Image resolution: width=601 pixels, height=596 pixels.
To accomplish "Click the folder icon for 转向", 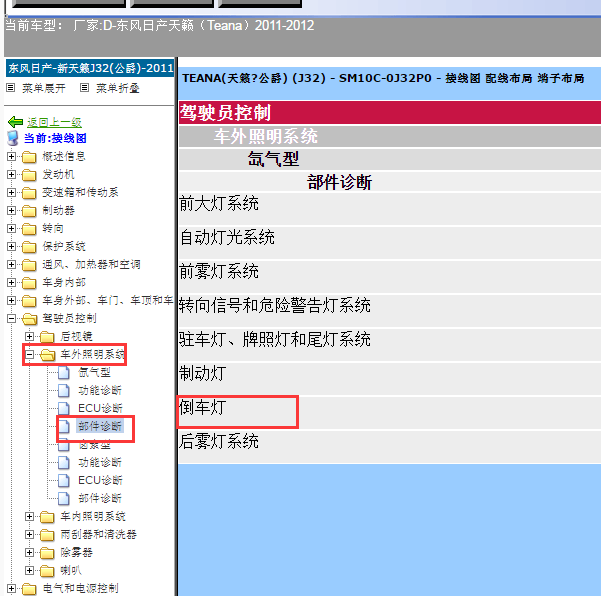I will (29, 229).
